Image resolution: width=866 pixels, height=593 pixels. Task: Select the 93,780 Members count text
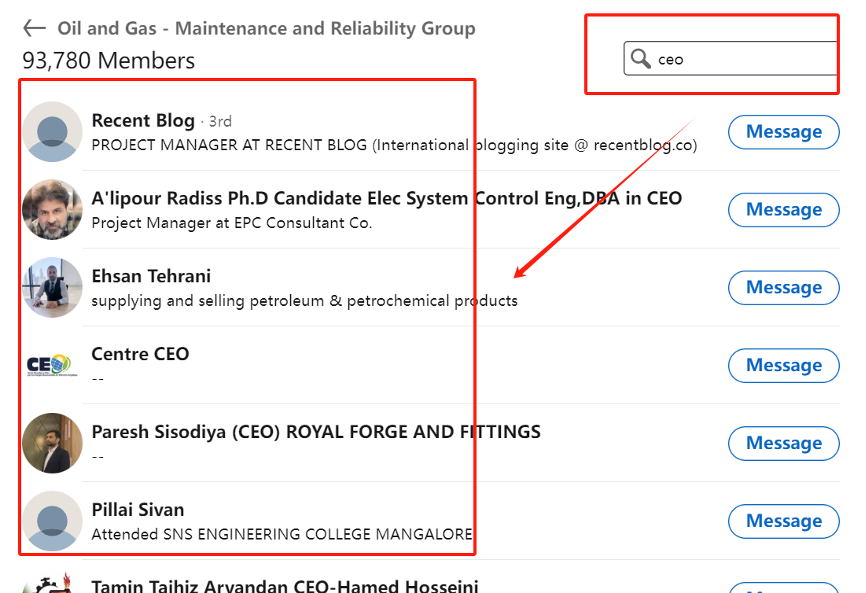click(x=108, y=61)
